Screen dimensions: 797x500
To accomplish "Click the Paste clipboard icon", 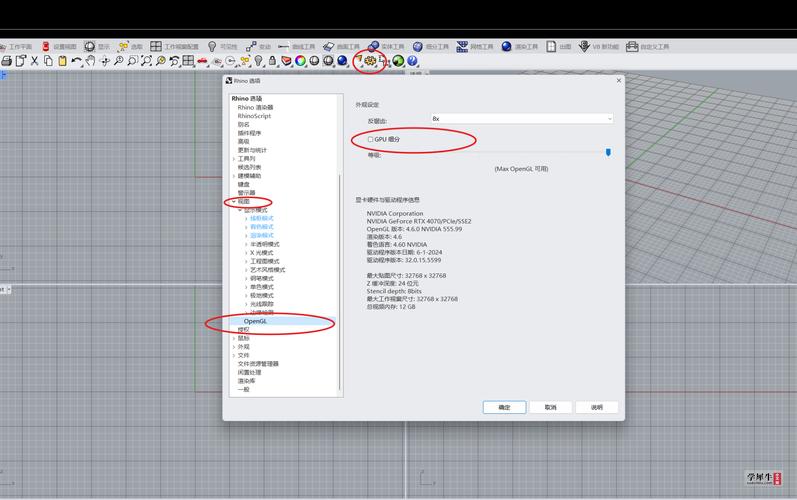I will pos(62,61).
